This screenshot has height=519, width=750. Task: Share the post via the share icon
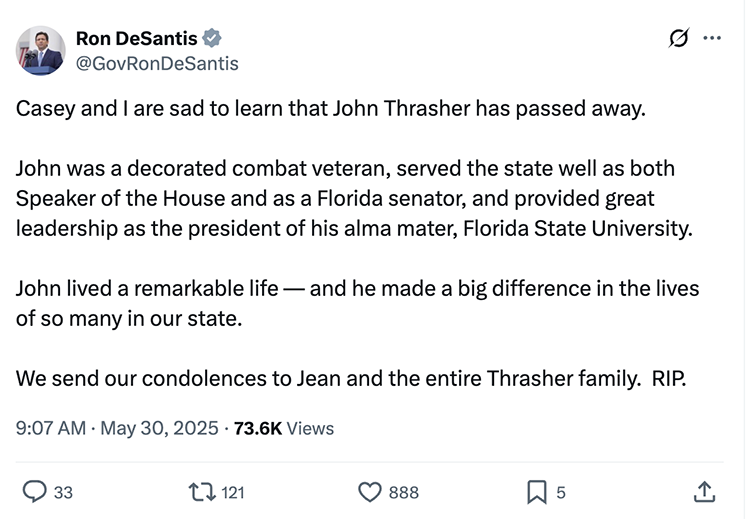[x=703, y=491]
